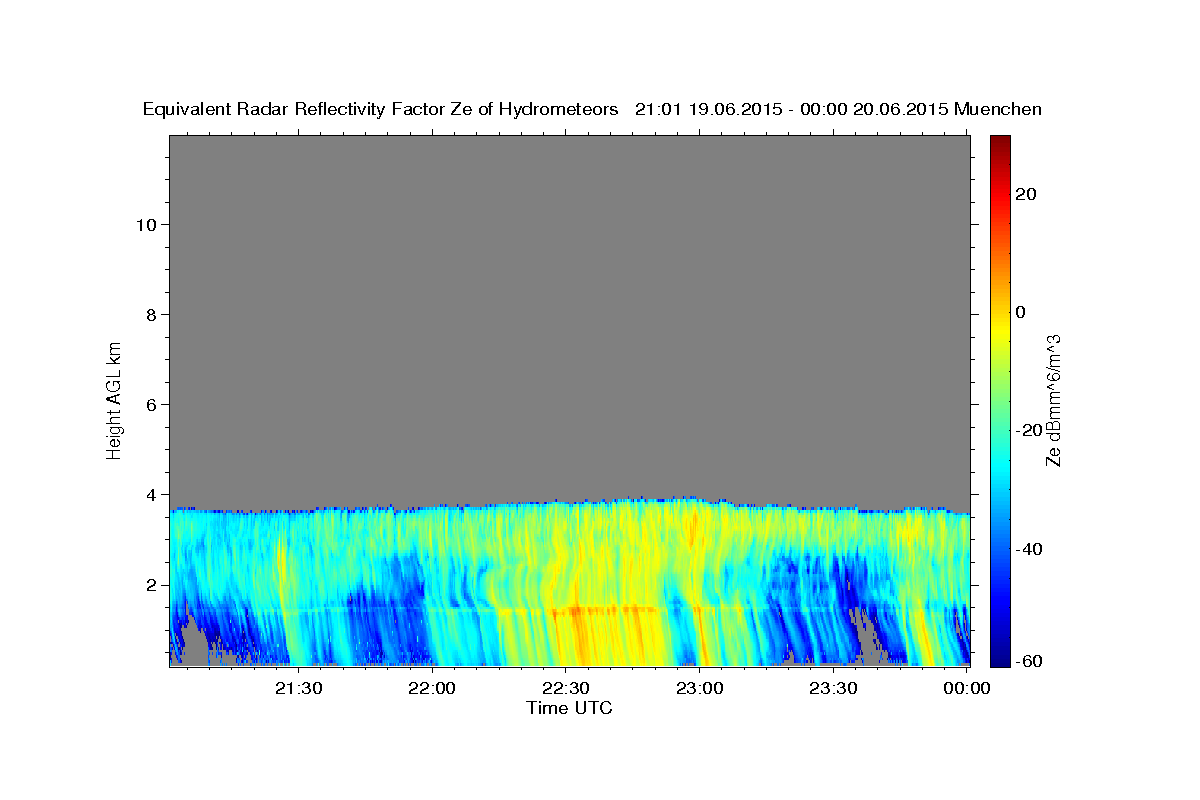Click the colorbar value '-60'
Viewport: 1200px width, 800px height.
[x=1029, y=661]
